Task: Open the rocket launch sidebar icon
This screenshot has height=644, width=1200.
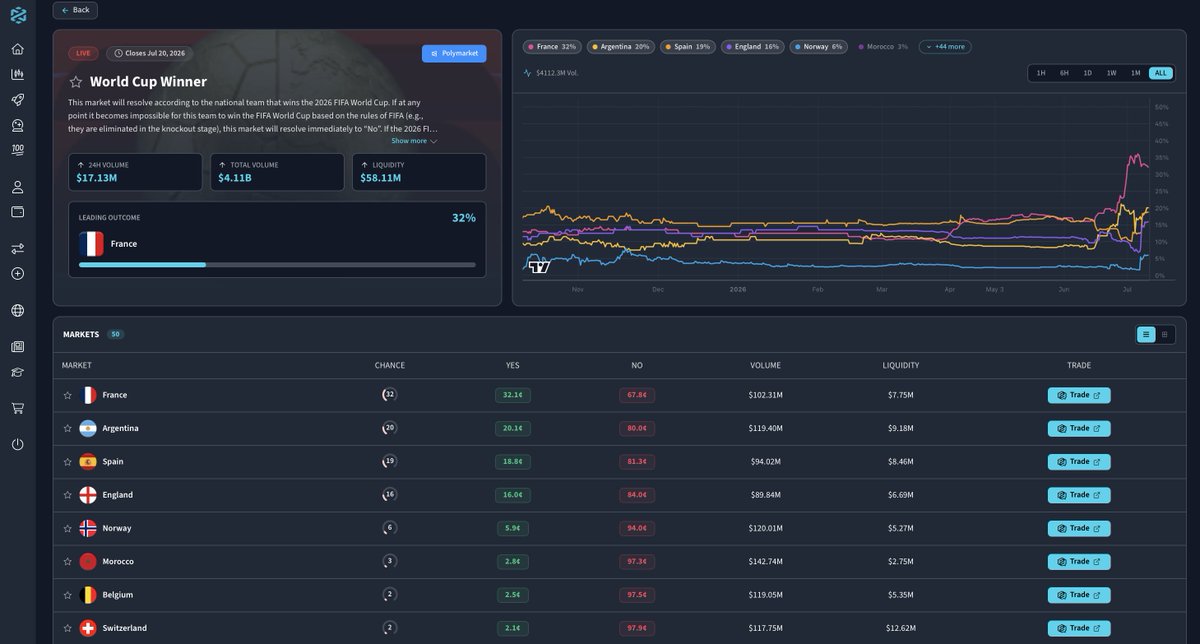Action: [17, 100]
